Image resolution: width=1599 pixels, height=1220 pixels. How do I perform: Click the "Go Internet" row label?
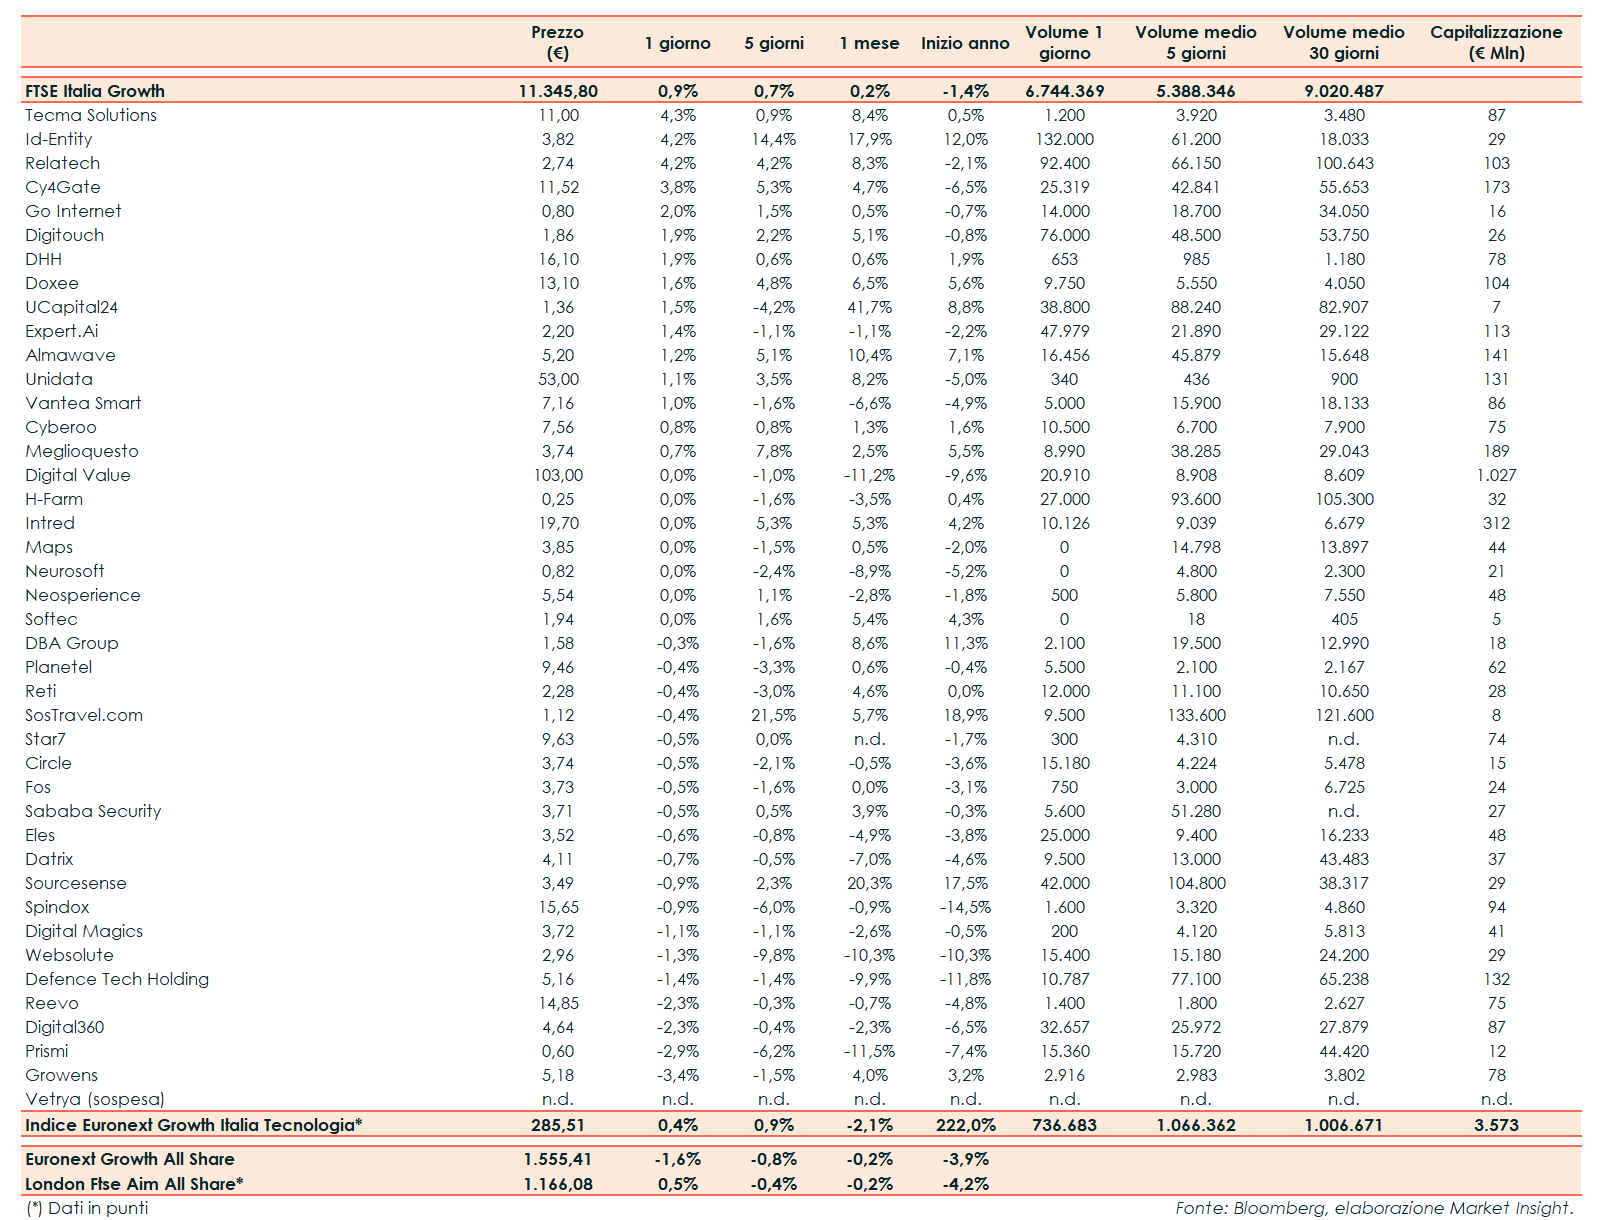[x=74, y=211]
